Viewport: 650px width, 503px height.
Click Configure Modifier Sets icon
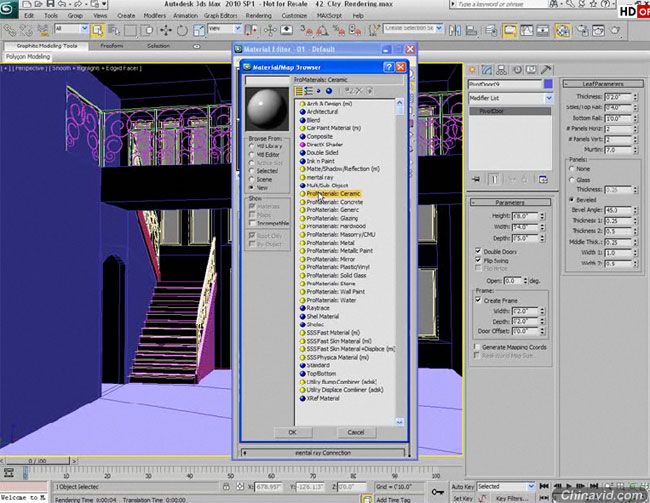(543, 179)
